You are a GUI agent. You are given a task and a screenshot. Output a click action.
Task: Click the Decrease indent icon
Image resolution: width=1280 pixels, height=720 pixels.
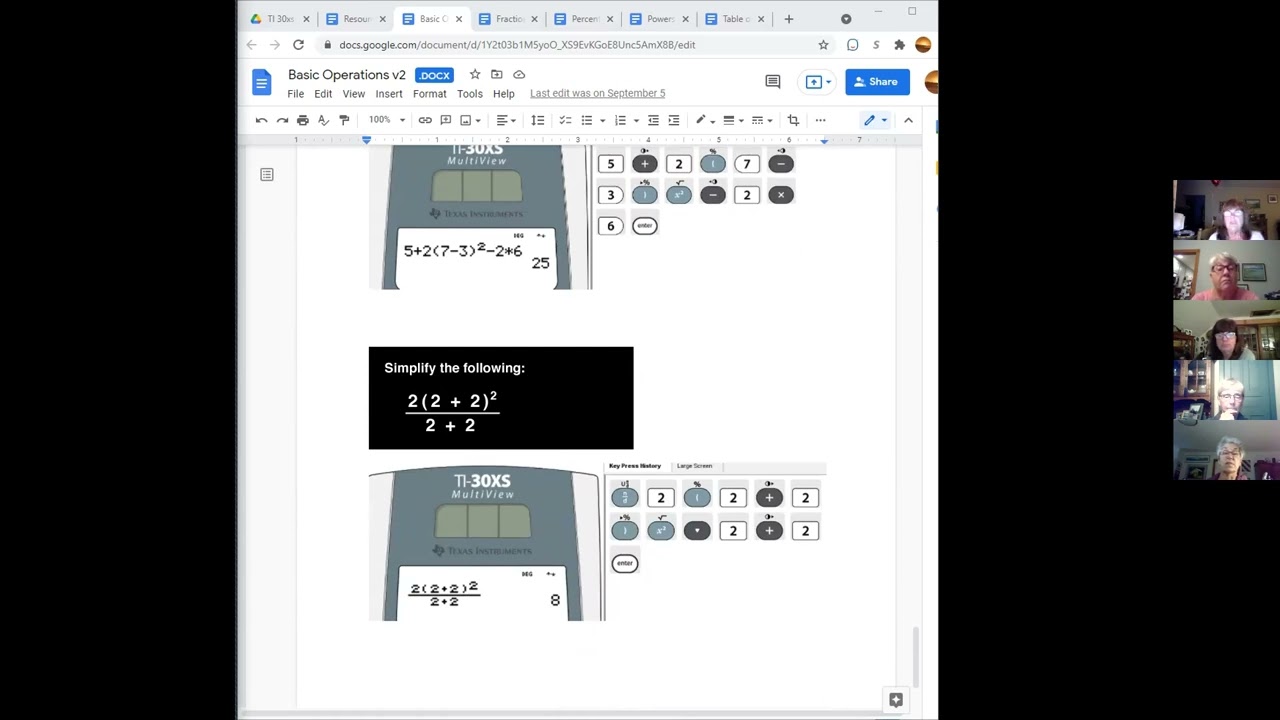pos(653,120)
